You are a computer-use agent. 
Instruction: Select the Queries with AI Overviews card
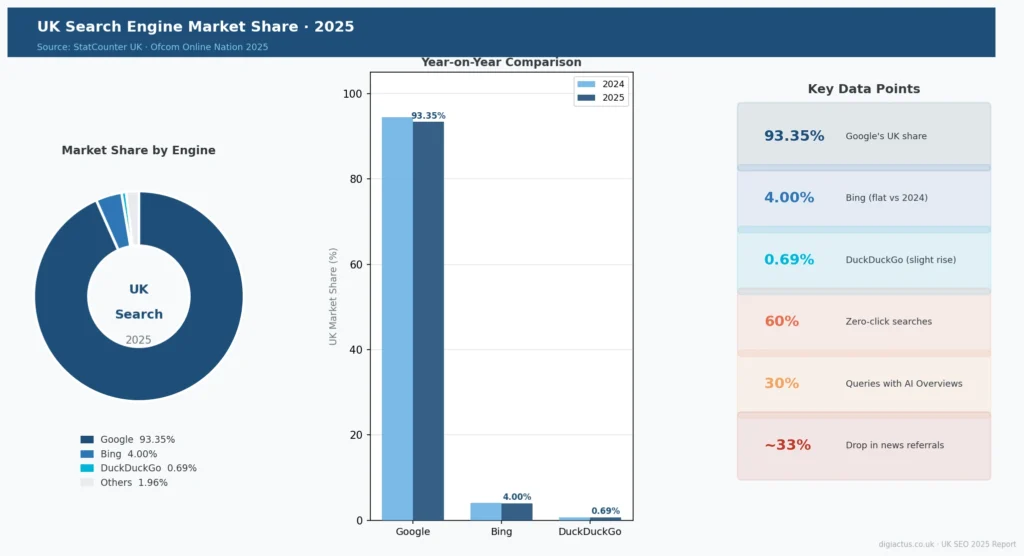coord(863,384)
